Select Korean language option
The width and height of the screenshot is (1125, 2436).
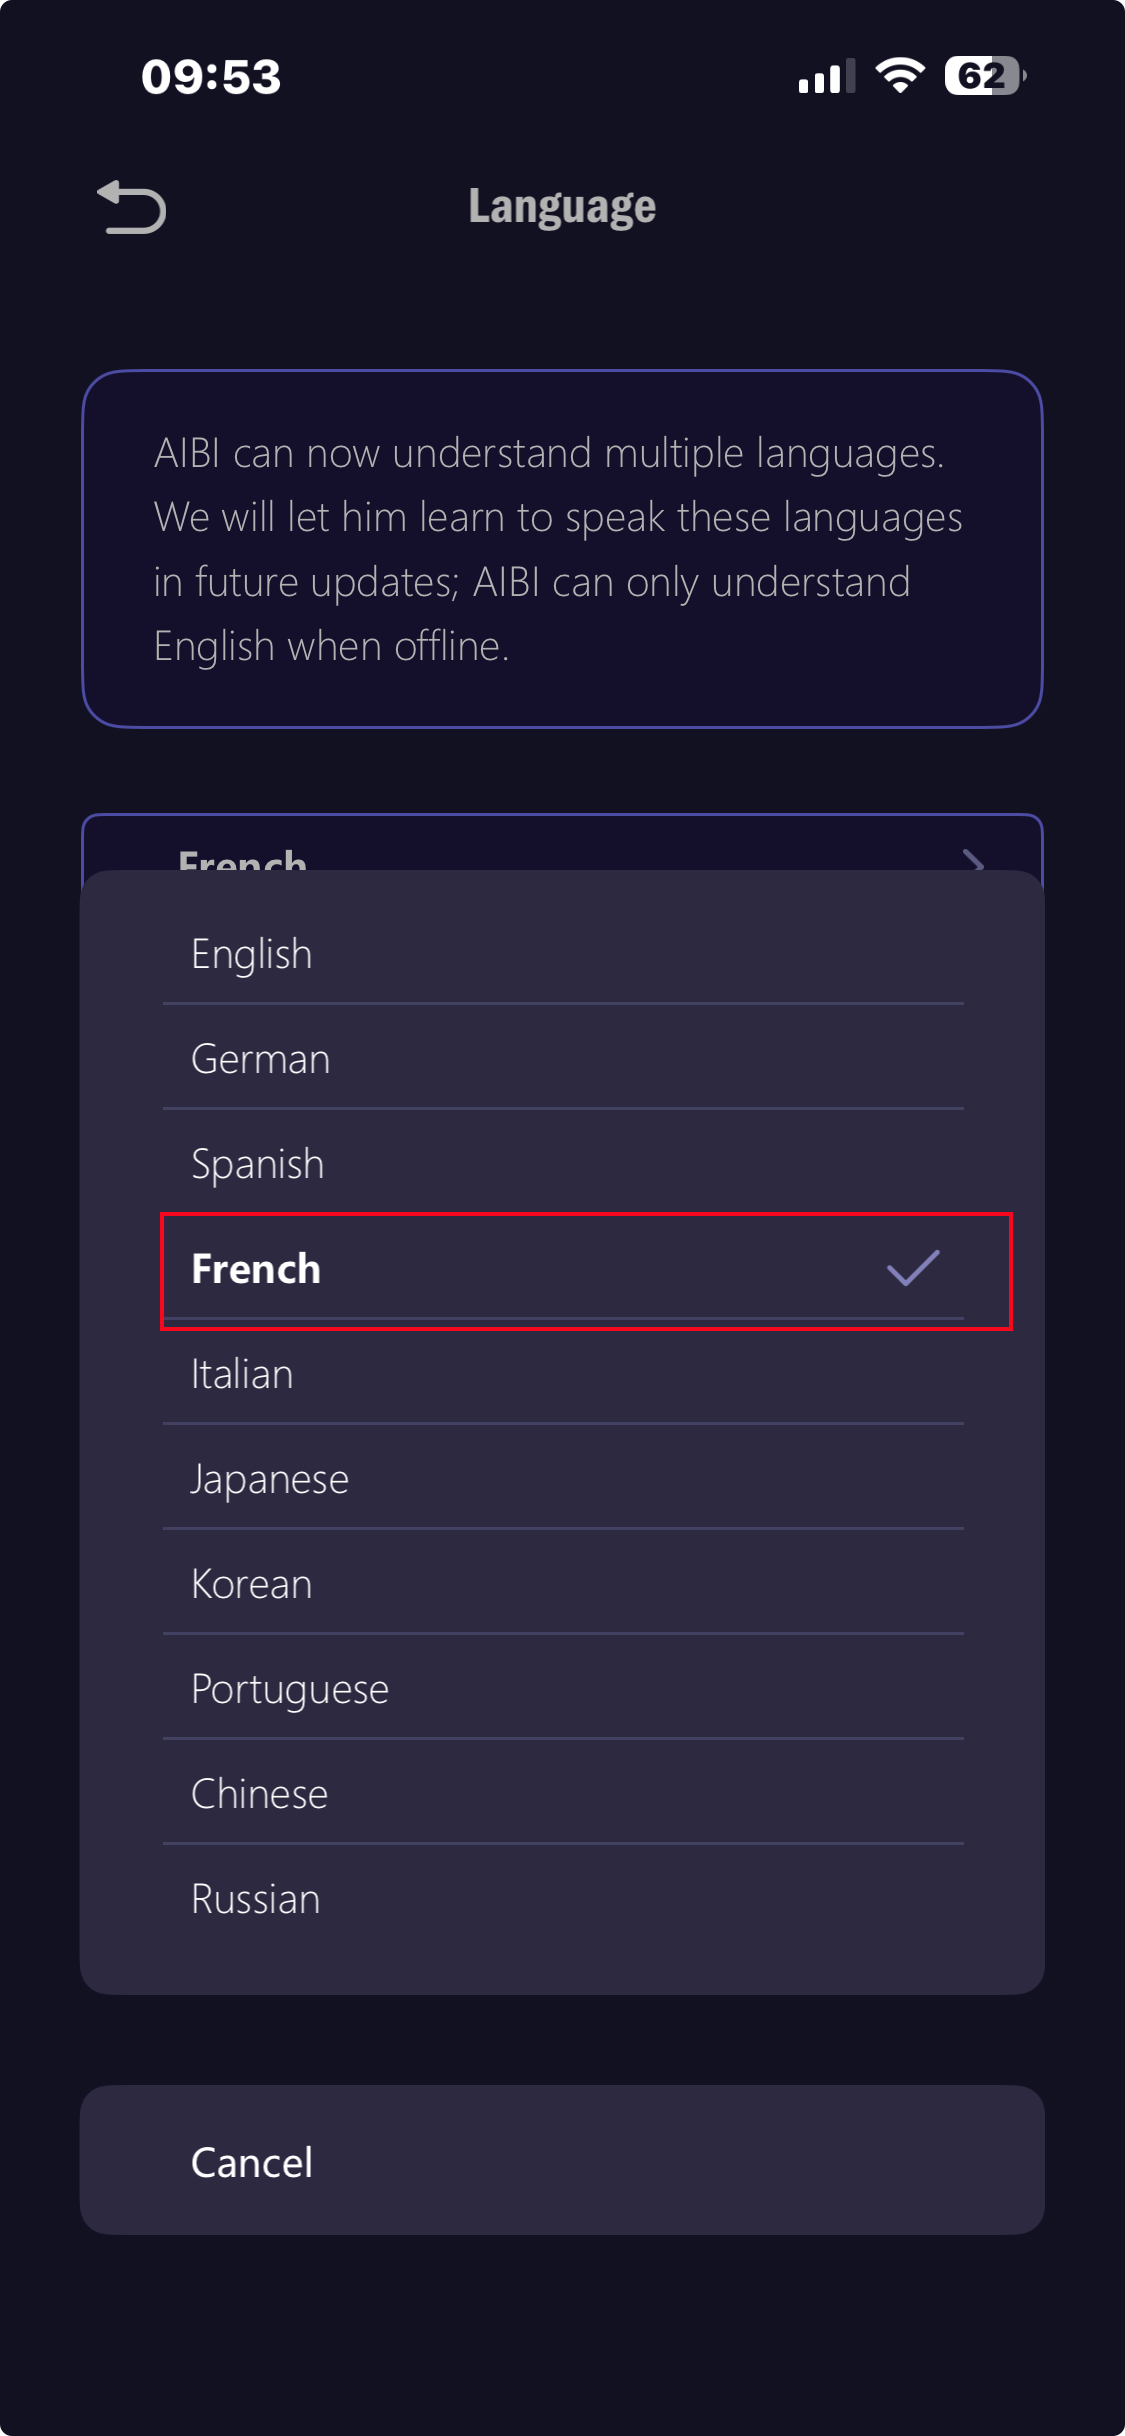click(x=562, y=1584)
